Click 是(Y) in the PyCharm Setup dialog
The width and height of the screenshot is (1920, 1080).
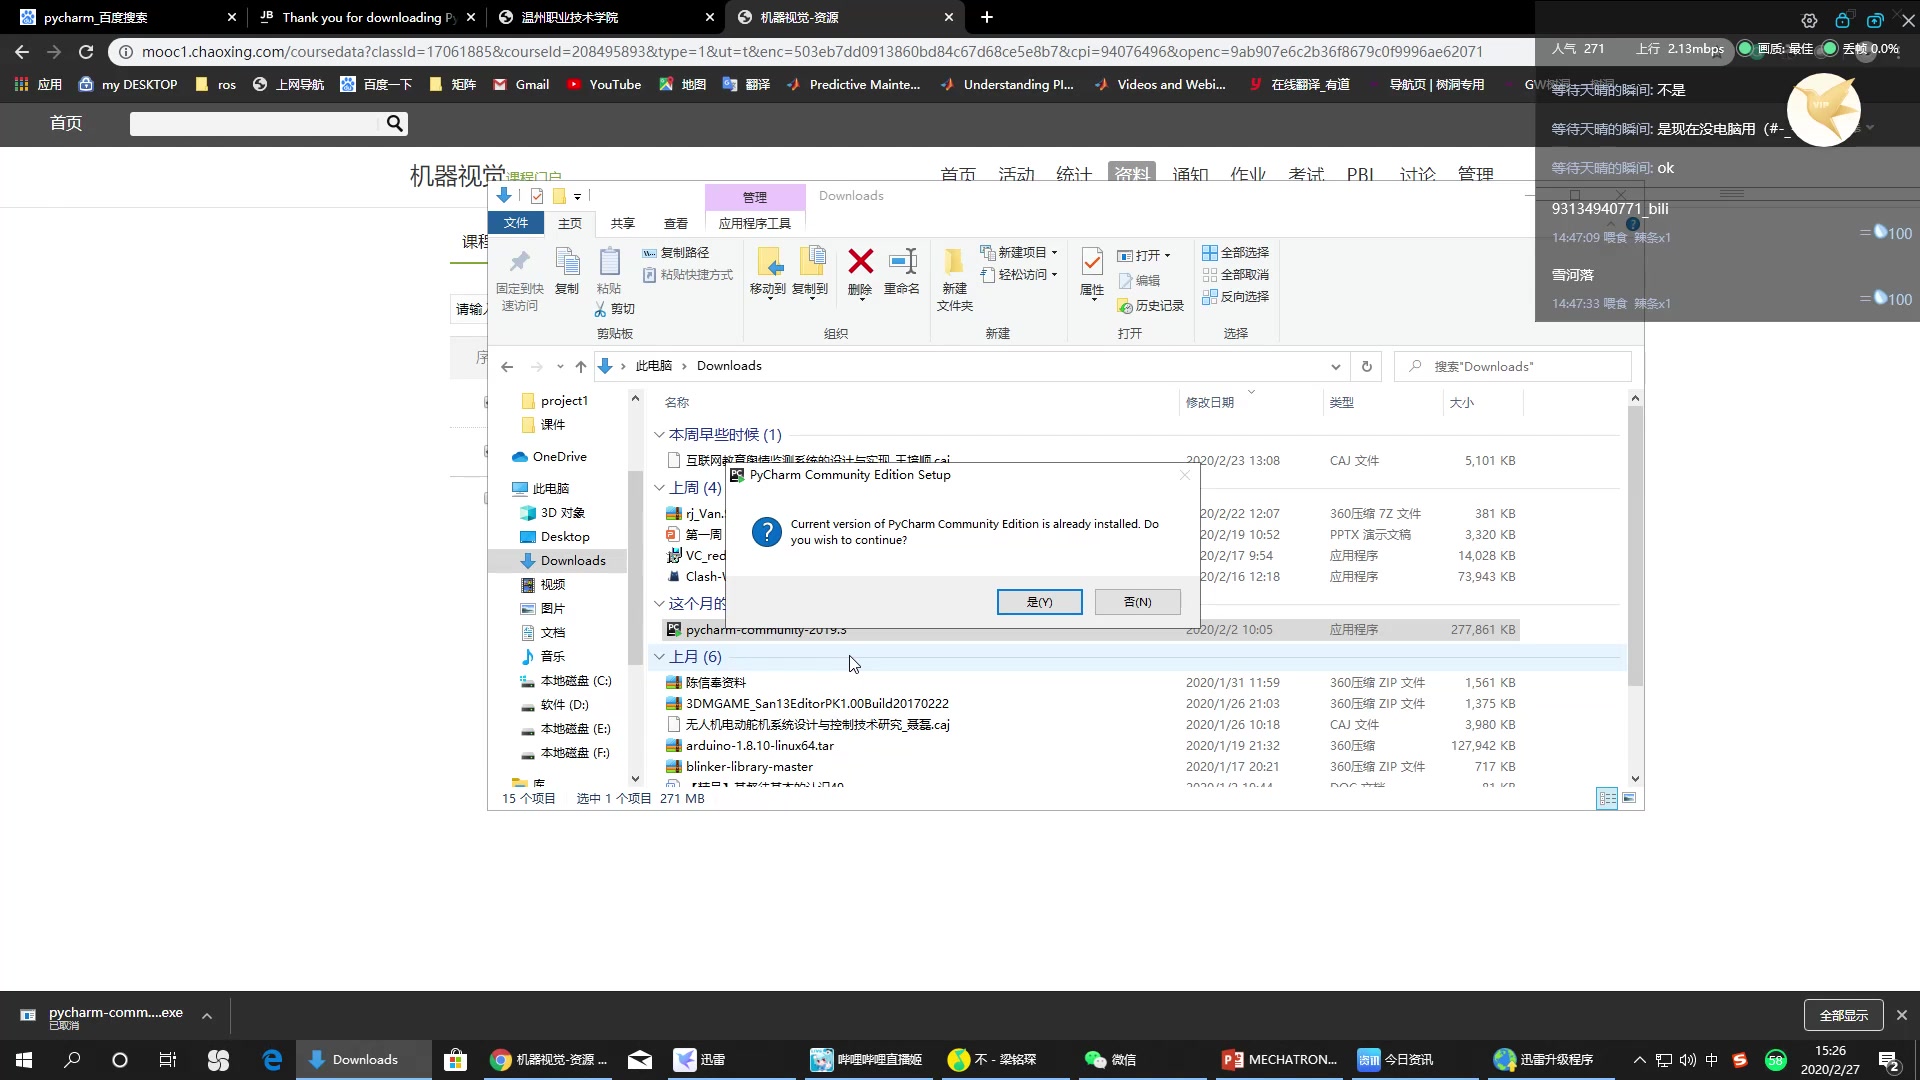(1040, 601)
